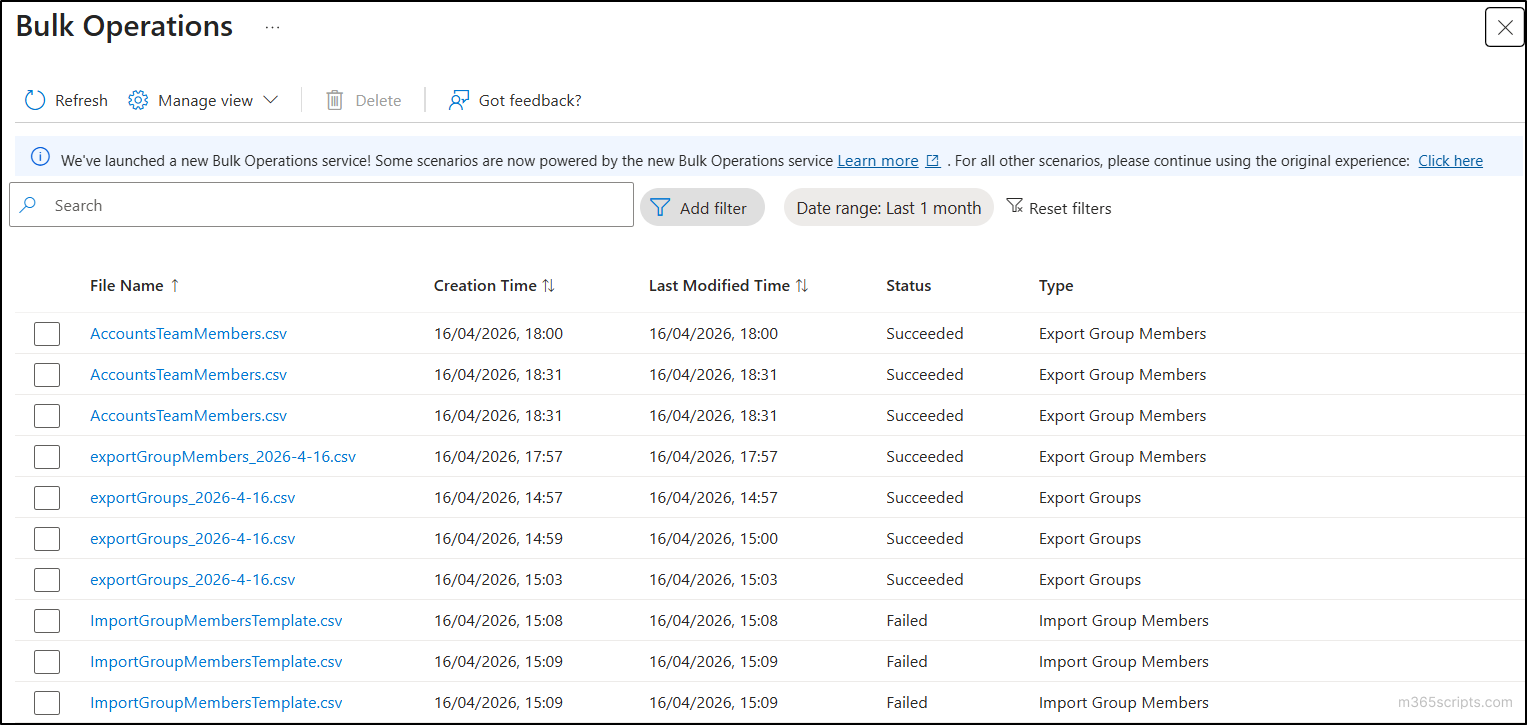Open ImportGroupMembersTemplate.csv created at 15:08
Screen dimensions: 1527x725
pos(216,621)
